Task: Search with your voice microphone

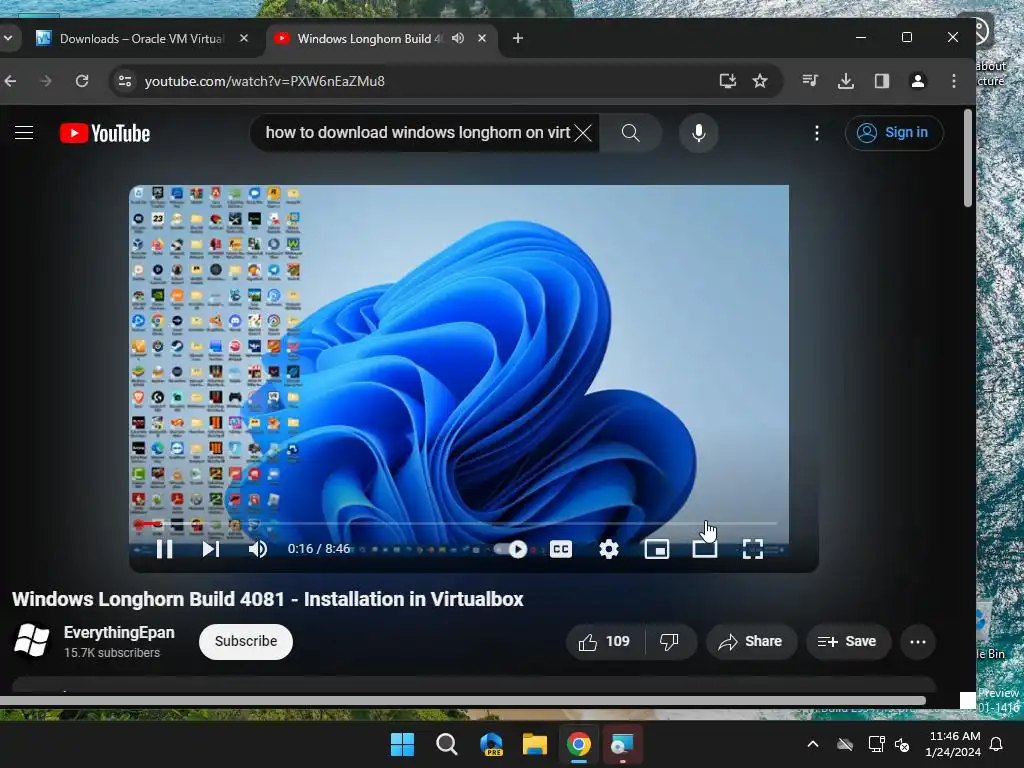Action: tap(698, 133)
